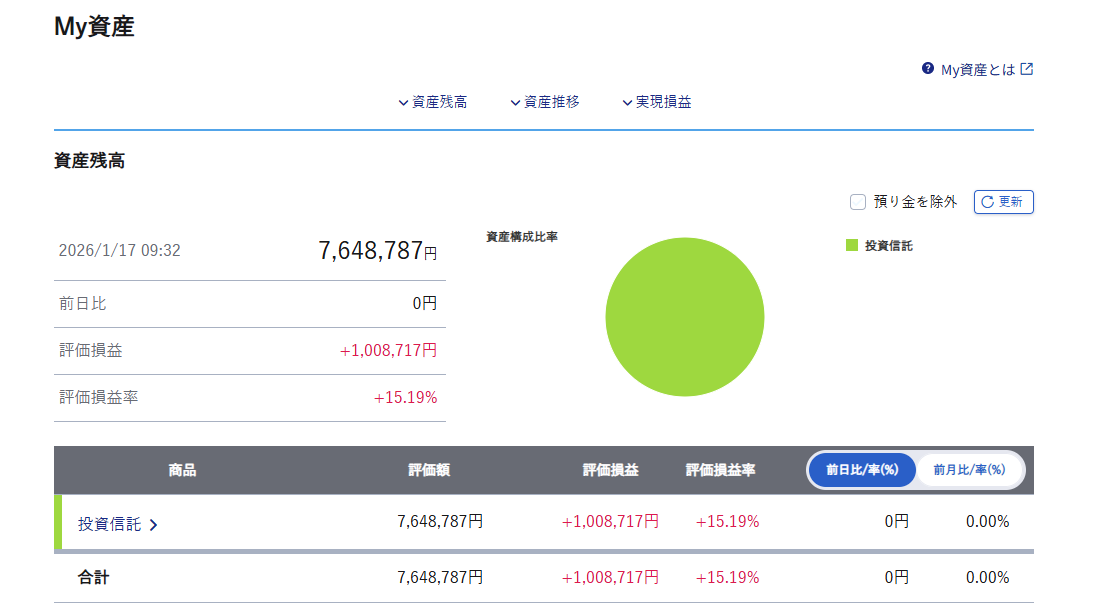Click the chevron before 資産推移 navigation

click(x=515, y=103)
